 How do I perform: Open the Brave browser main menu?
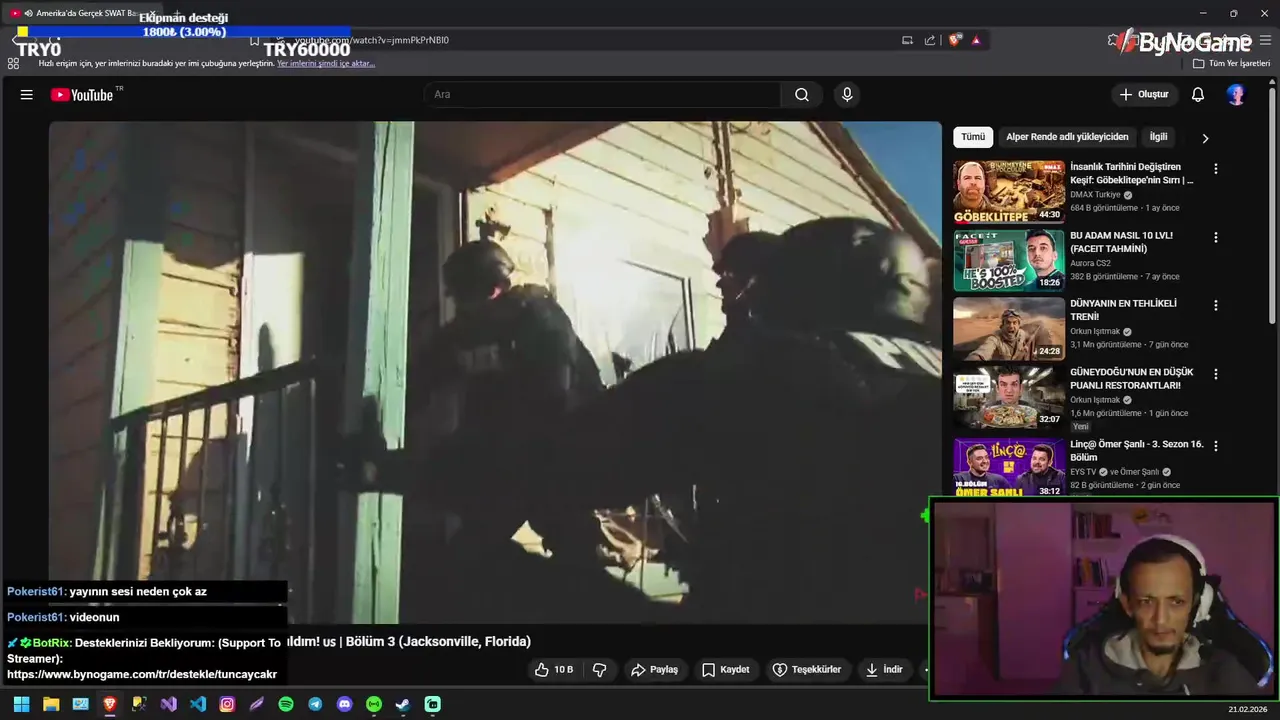coord(1265,40)
